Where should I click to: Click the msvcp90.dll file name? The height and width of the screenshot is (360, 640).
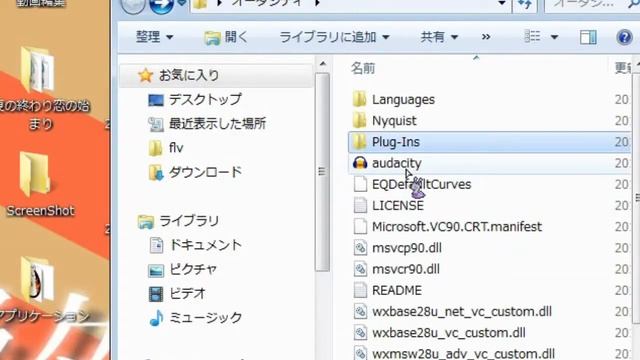407,248
